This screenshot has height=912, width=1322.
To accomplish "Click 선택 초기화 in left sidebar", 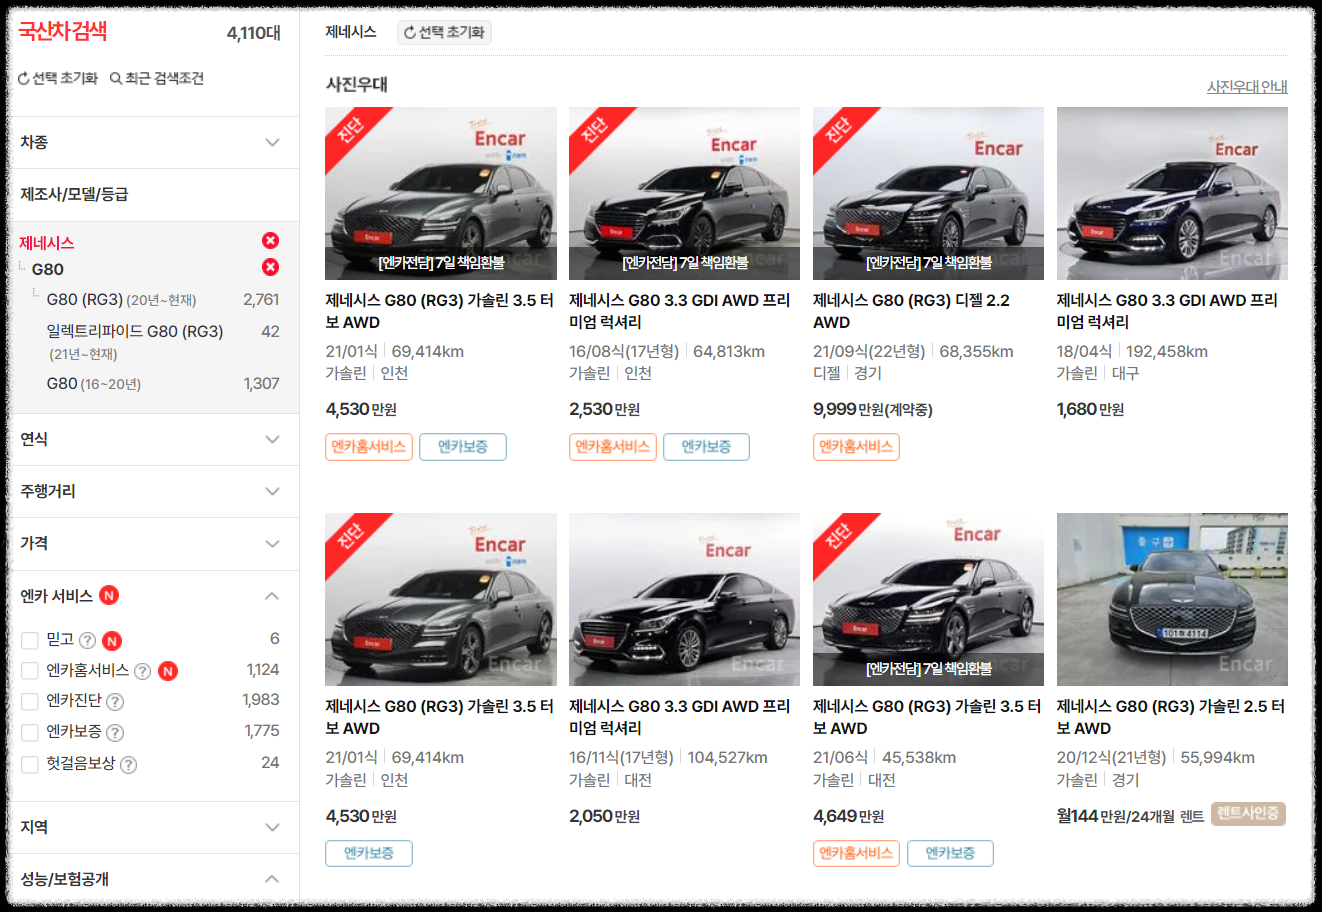I will 57,78.
